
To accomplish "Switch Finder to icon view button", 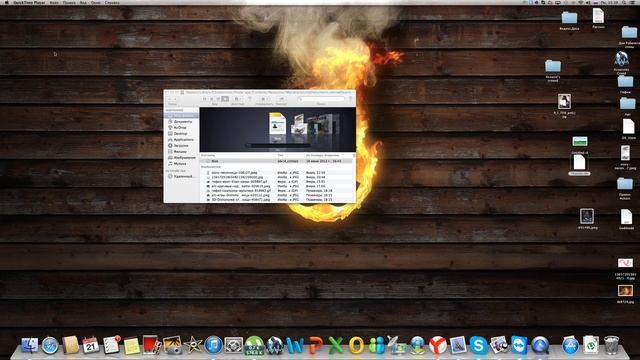I will (x=205, y=99).
